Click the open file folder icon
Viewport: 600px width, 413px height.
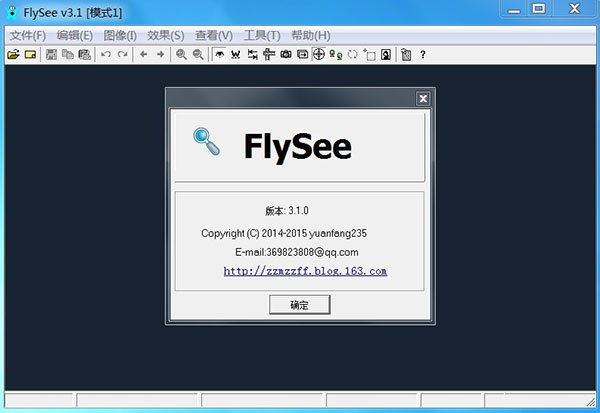pyautogui.click(x=13, y=55)
